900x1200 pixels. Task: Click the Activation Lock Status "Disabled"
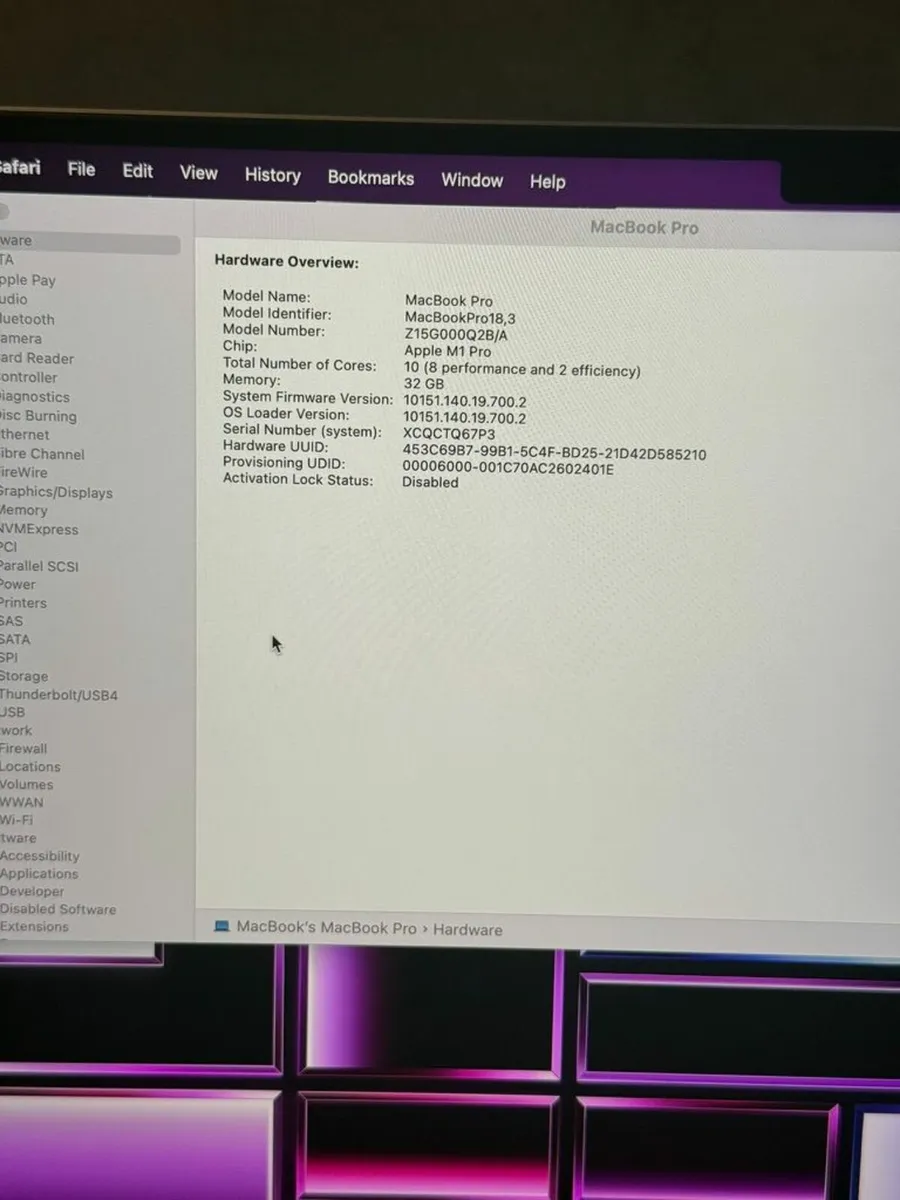pyautogui.click(x=430, y=482)
